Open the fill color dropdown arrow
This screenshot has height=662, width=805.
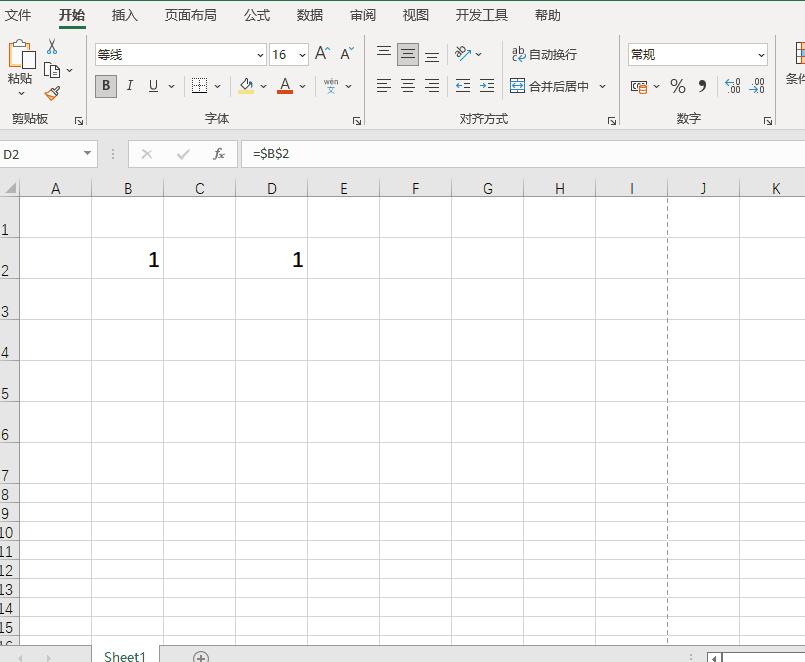pyautogui.click(x=263, y=87)
